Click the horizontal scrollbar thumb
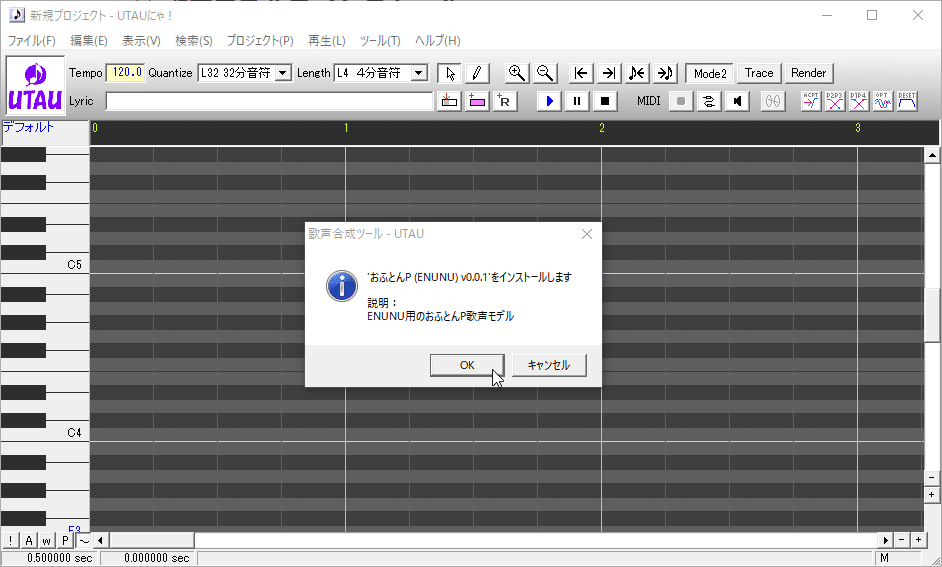The height and width of the screenshot is (567, 942). (151, 541)
